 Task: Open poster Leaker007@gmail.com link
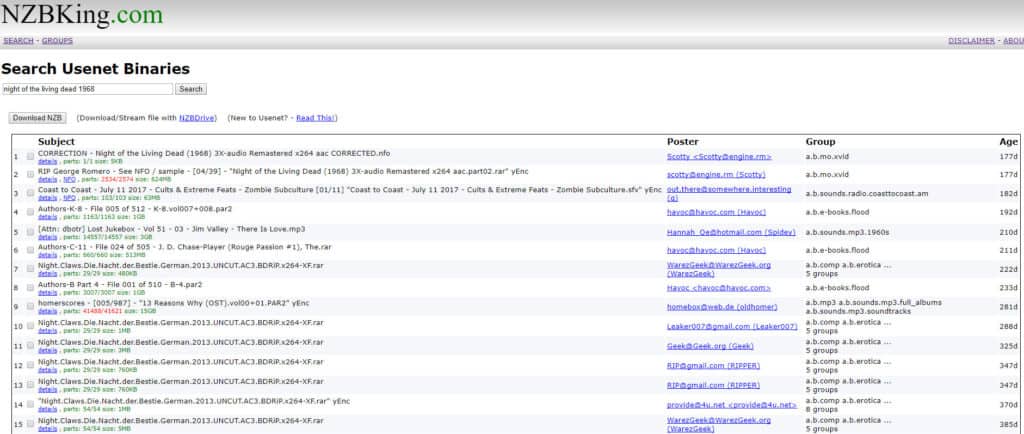[x=732, y=326]
